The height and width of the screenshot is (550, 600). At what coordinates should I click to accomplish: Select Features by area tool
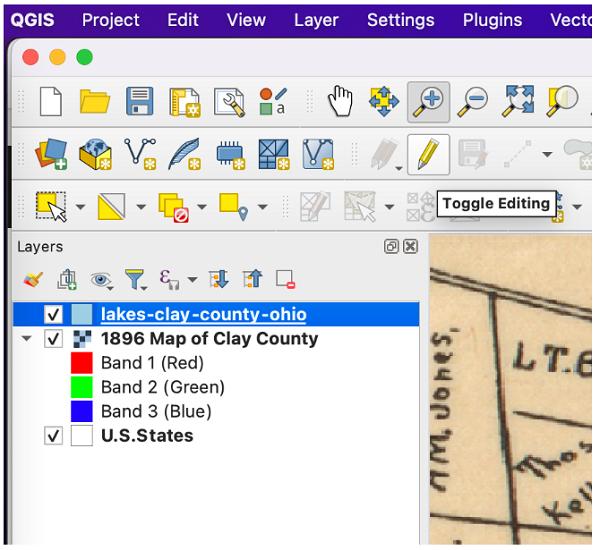point(51,207)
